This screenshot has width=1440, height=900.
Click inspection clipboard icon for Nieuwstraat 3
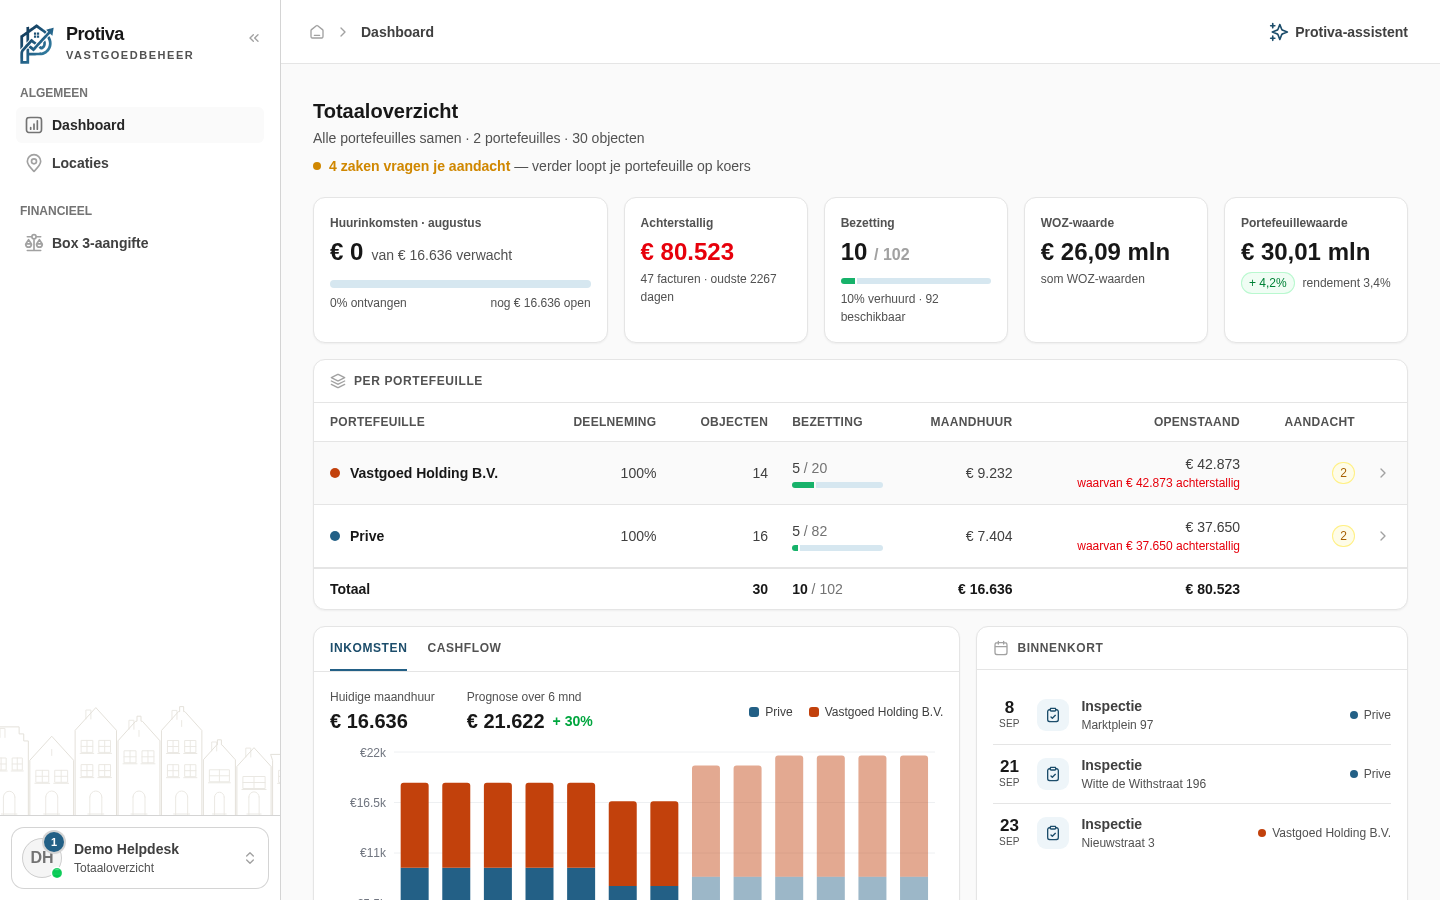point(1053,833)
